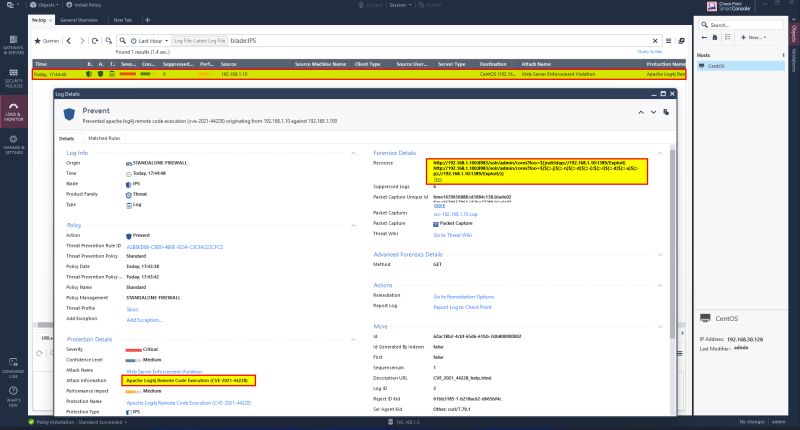800x430 pixels.
Task: Go back in the objects panel
Action: (704, 37)
